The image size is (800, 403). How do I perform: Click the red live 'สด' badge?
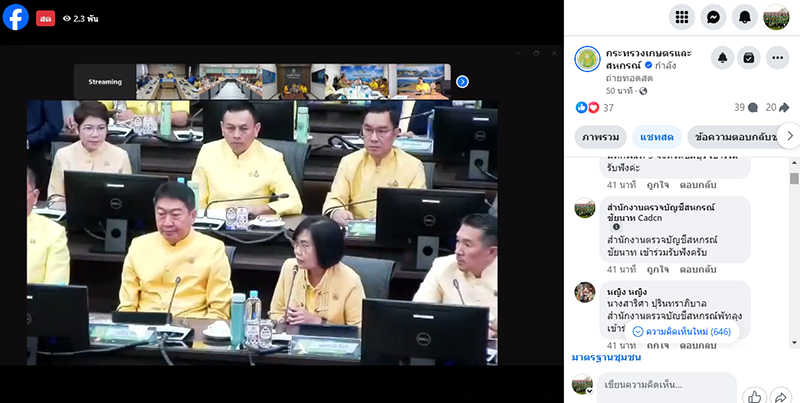[45, 18]
